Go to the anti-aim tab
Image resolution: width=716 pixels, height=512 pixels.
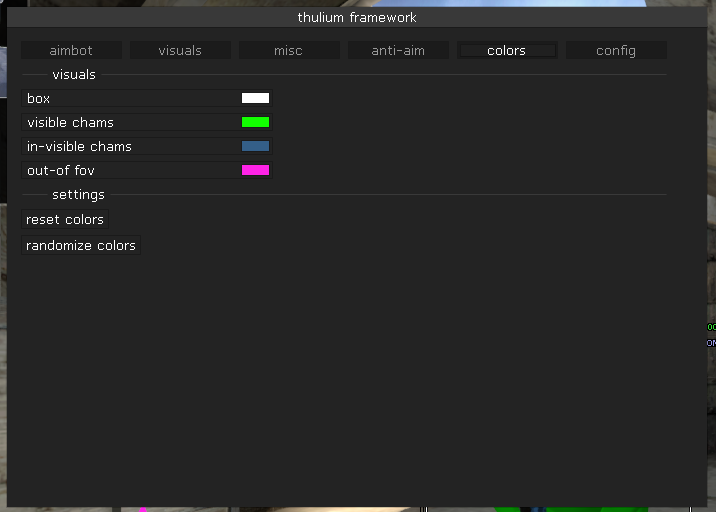[x=398, y=50]
